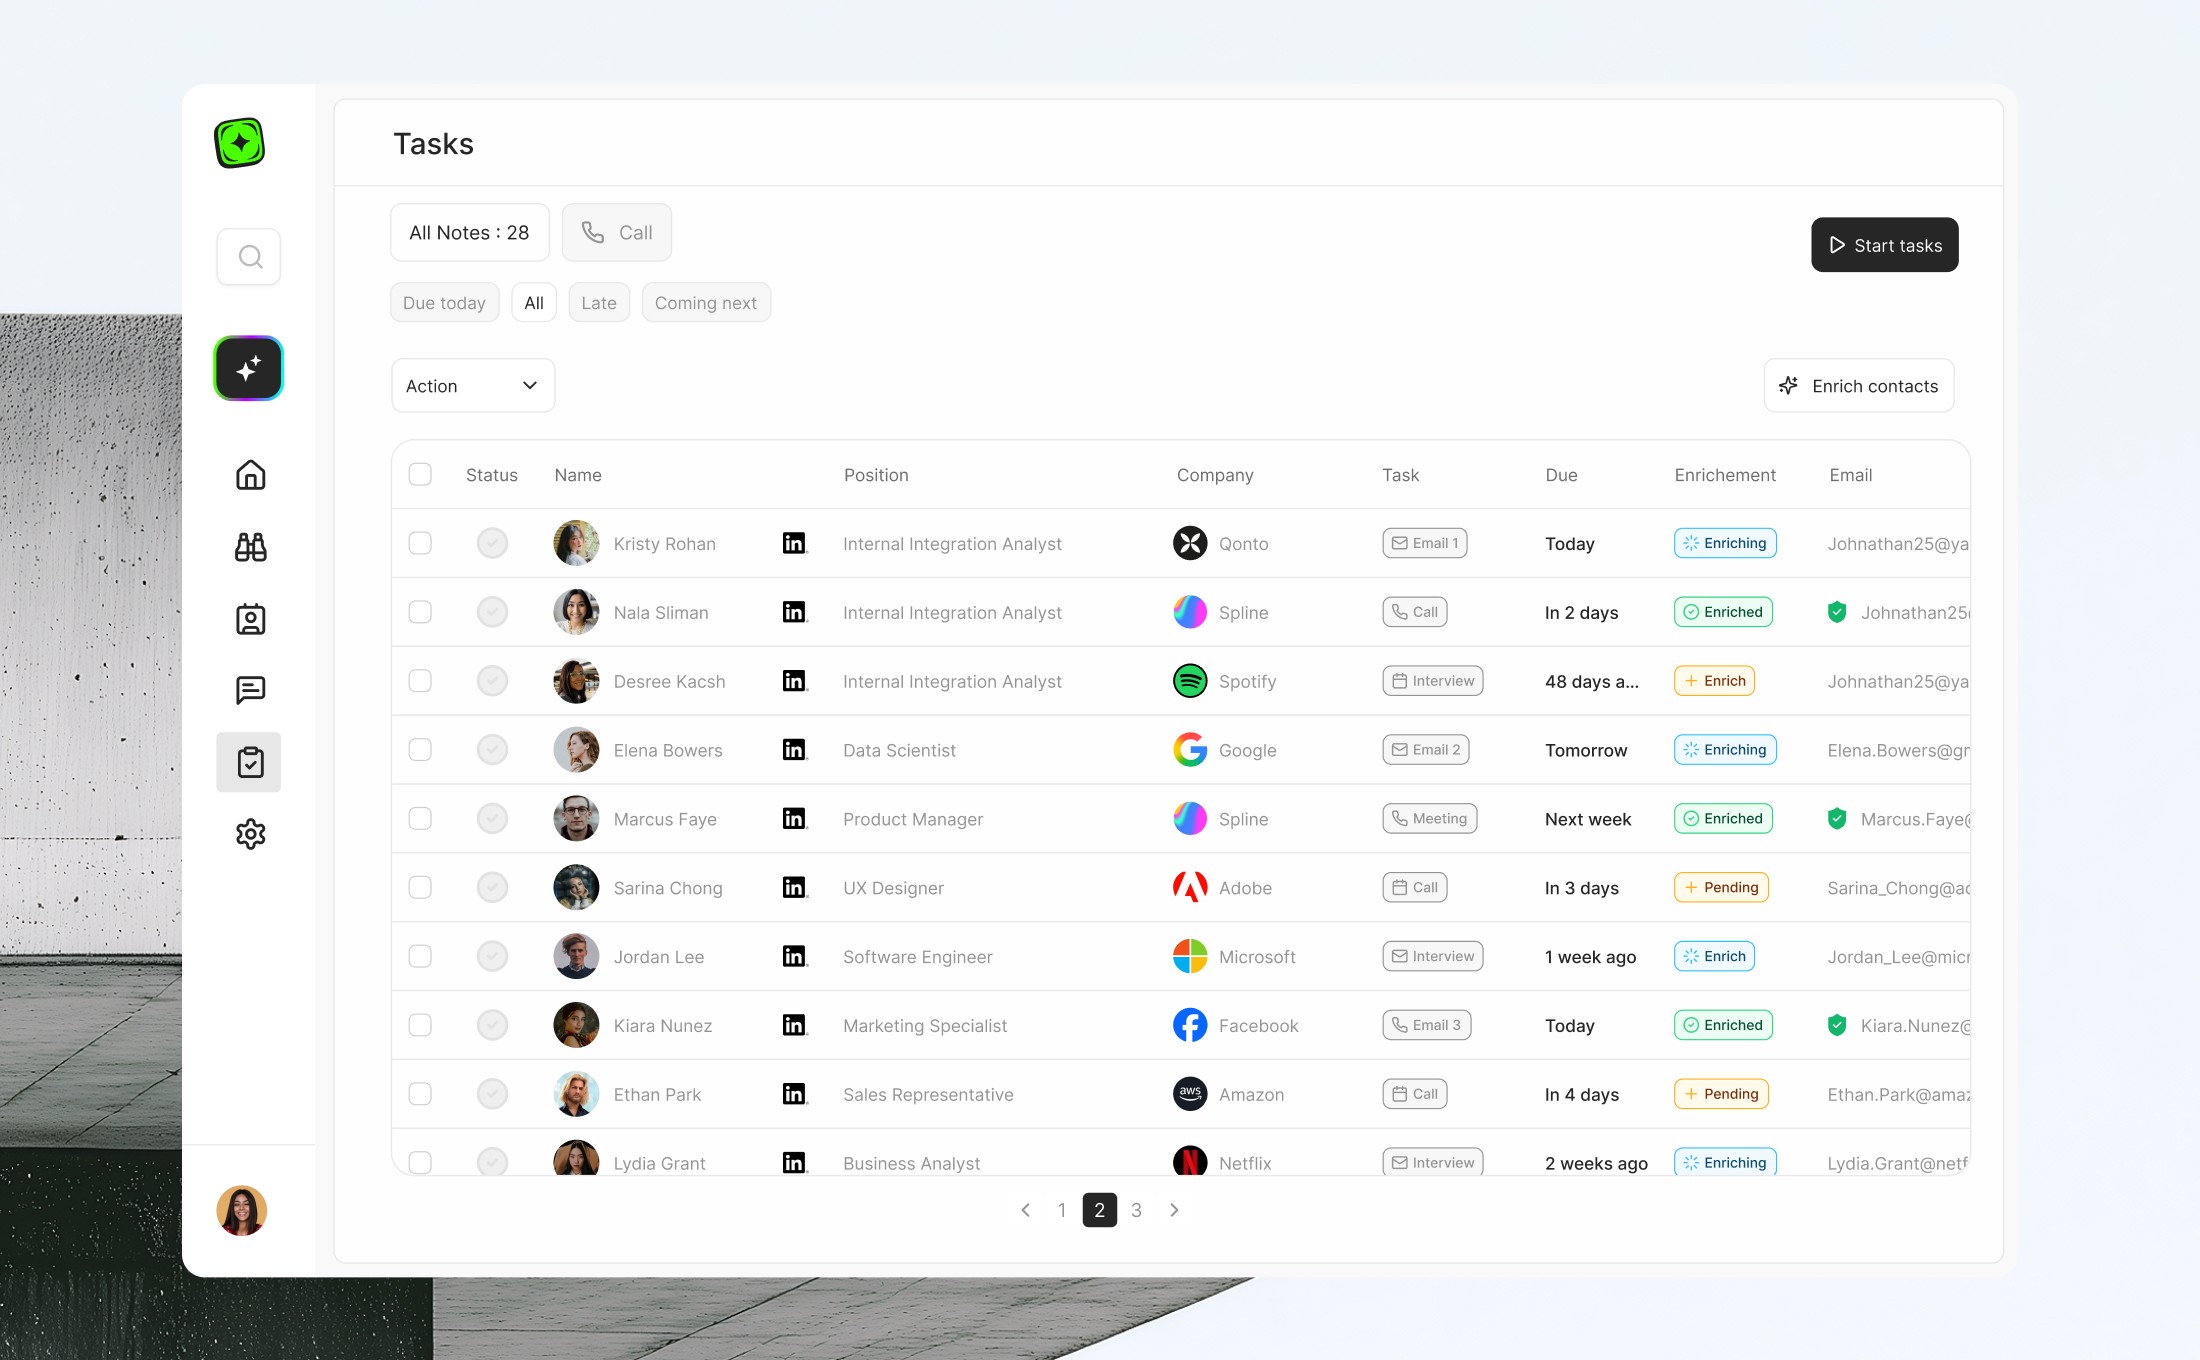Open the binoculars prospecting icon

[x=250, y=547]
